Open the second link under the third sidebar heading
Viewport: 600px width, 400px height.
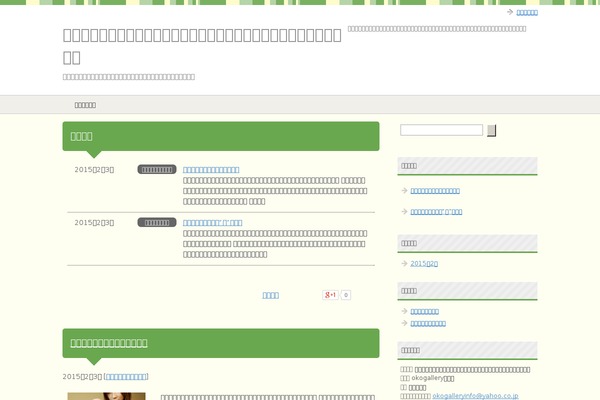tap(428, 323)
